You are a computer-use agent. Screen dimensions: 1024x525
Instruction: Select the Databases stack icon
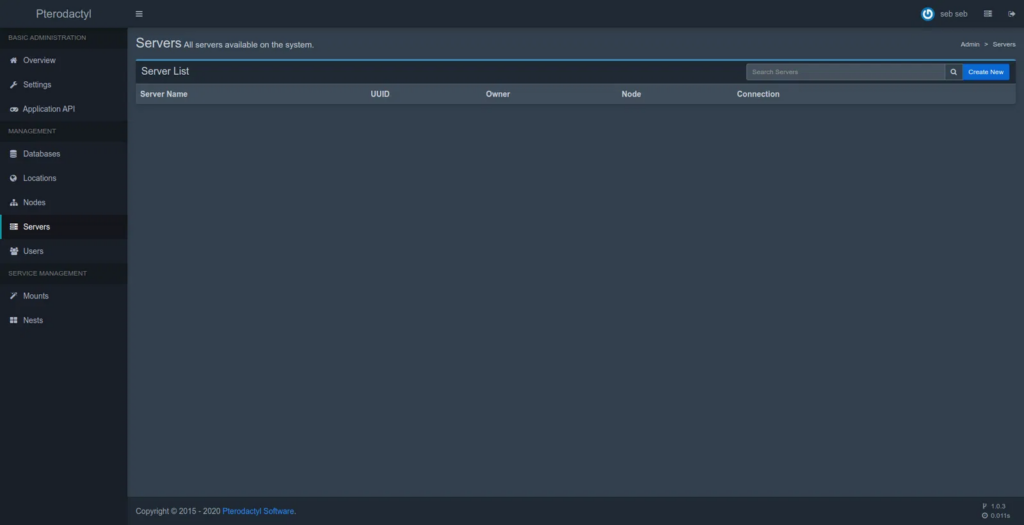point(13,154)
